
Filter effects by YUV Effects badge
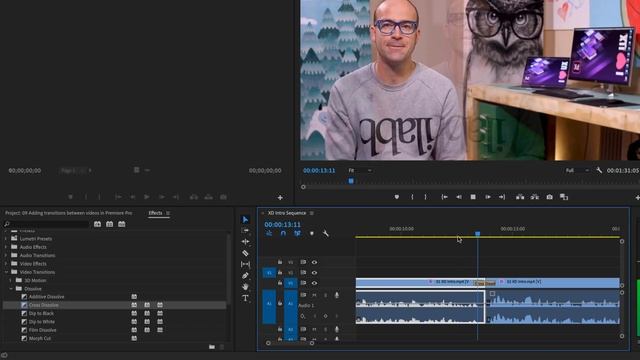click(x=122, y=224)
